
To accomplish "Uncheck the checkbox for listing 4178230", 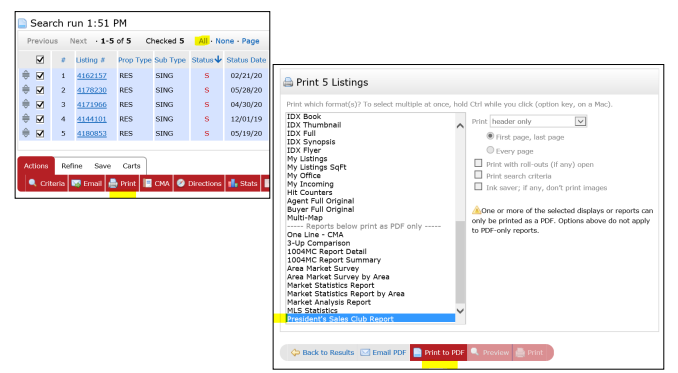I will point(40,90).
